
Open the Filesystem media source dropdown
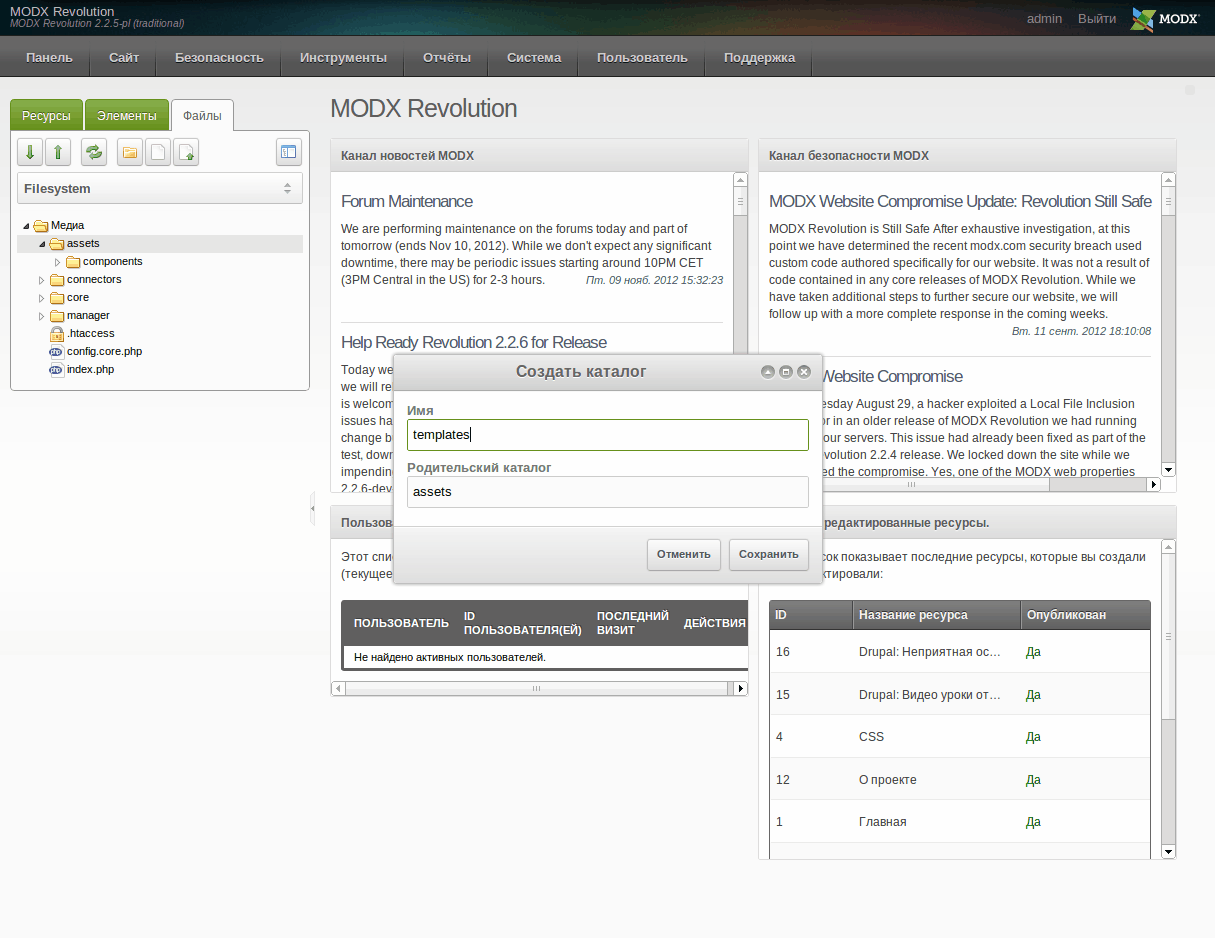click(x=287, y=188)
